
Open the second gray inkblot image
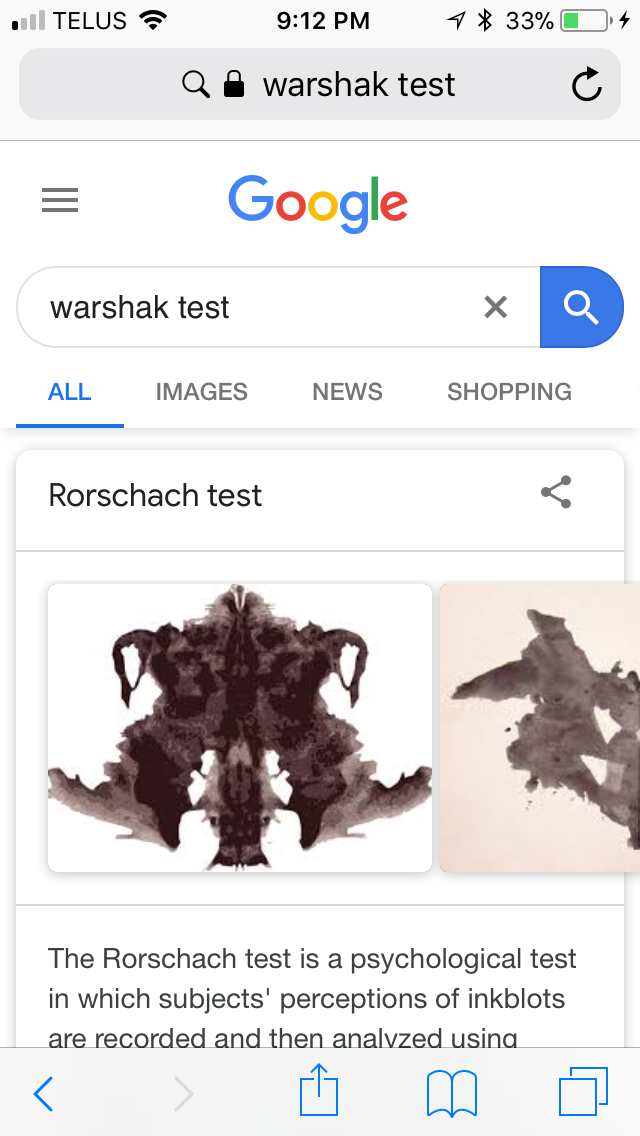[540, 727]
